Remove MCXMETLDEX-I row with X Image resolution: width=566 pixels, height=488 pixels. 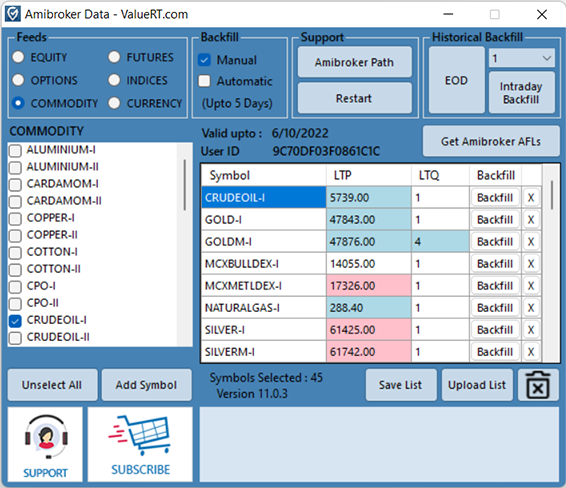[531, 286]
